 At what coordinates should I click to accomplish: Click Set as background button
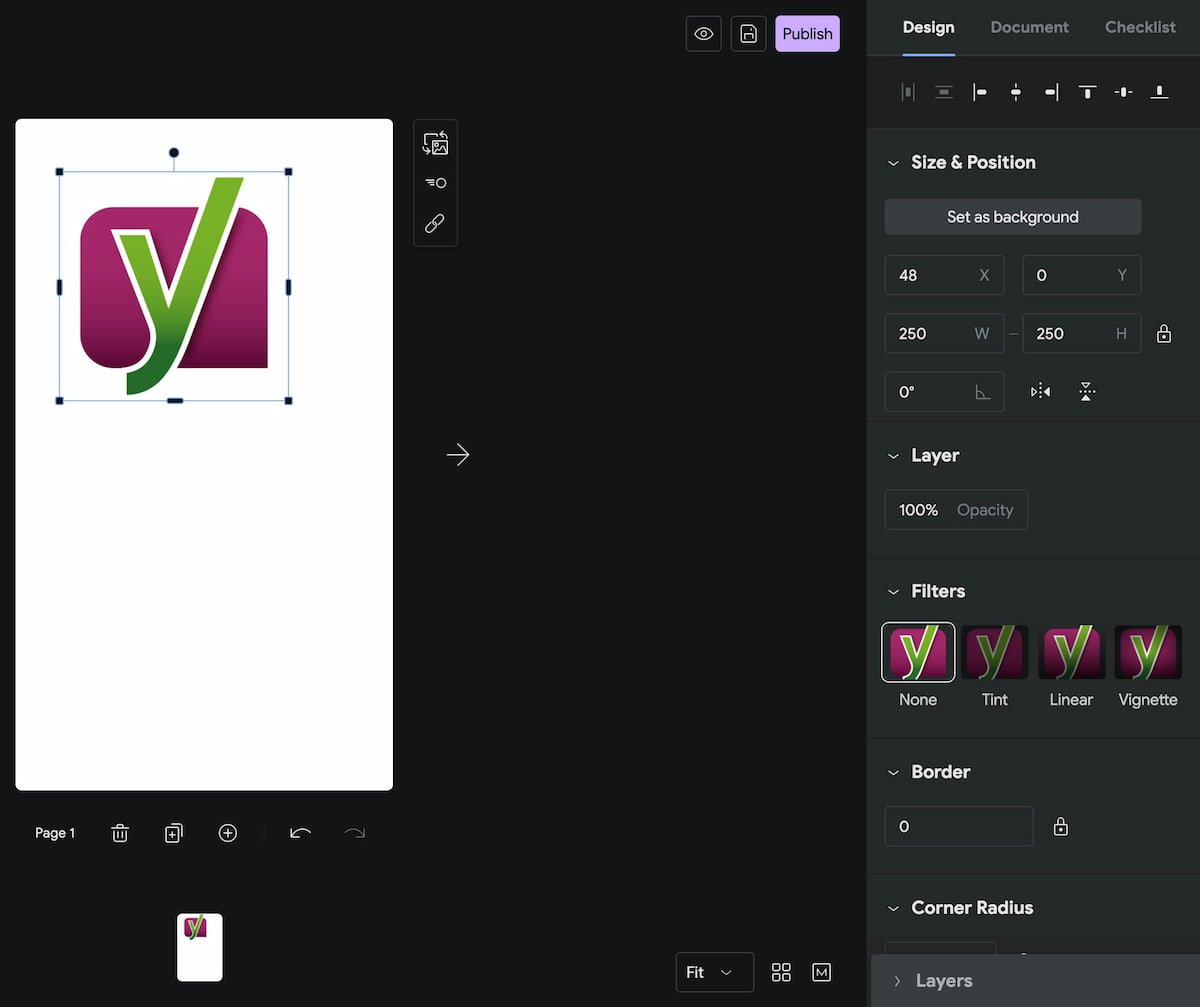coord(1012,217)
